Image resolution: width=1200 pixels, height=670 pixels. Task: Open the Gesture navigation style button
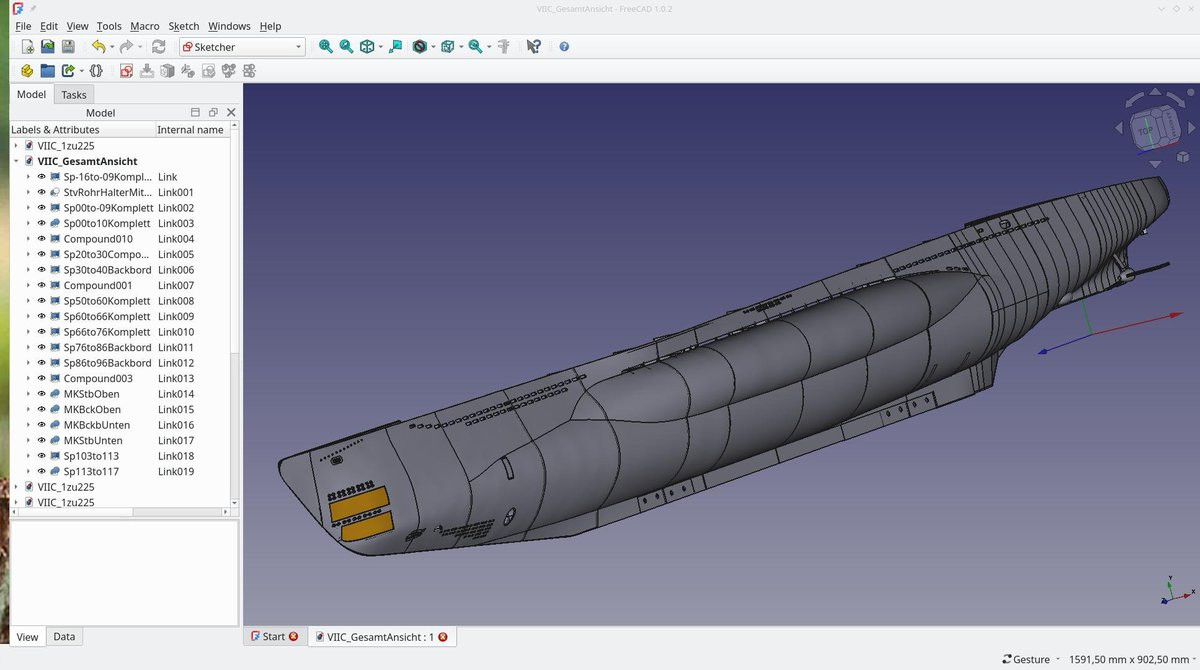click(x=1031, y=659)
